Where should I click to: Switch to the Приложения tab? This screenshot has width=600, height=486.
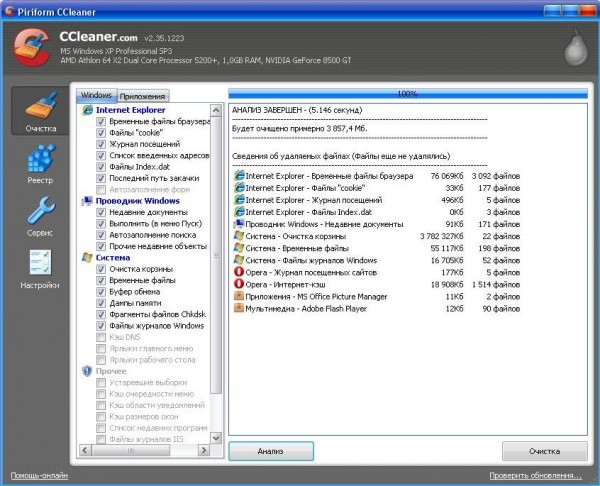pos(143,96)
